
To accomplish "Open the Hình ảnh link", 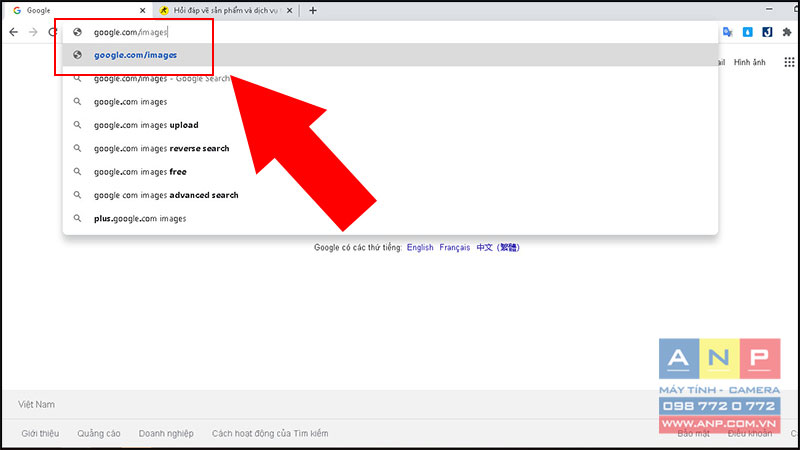I will pos(749,62).
